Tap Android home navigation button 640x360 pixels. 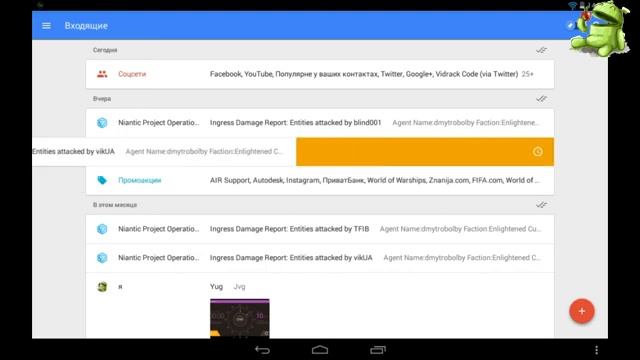[320, 350]
